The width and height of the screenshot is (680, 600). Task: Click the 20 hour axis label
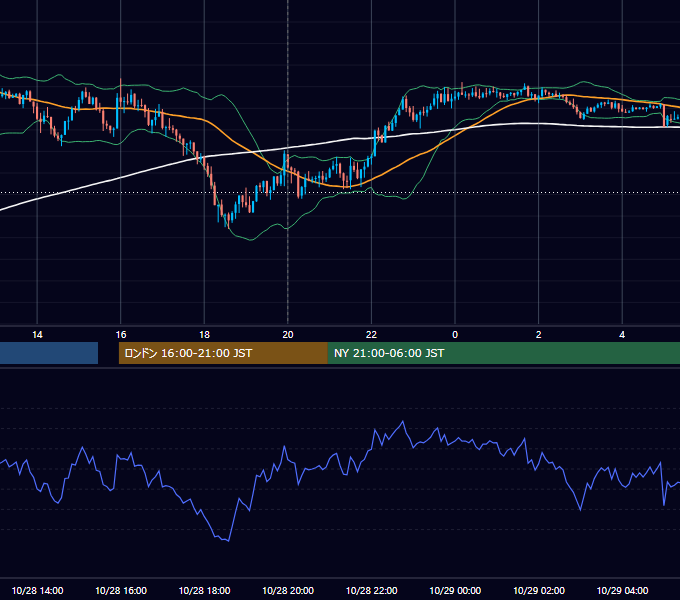click(x=288, y=335)
